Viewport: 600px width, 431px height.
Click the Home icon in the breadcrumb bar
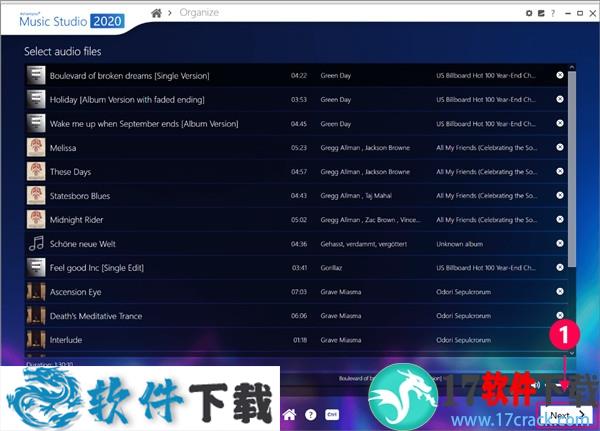155,12
